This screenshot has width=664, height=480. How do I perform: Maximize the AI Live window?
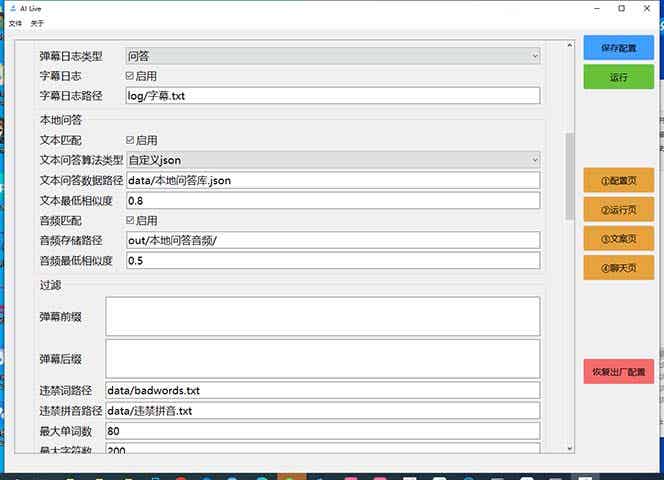pos(621,8)
